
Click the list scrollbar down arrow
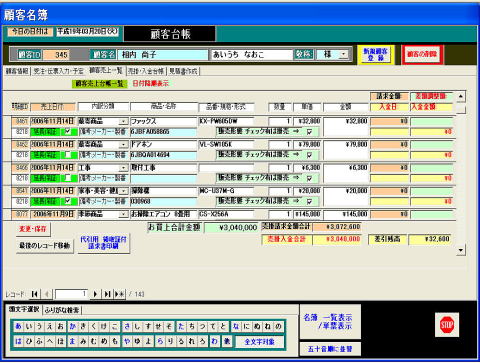pyautogui.click(x=461, y=250)
